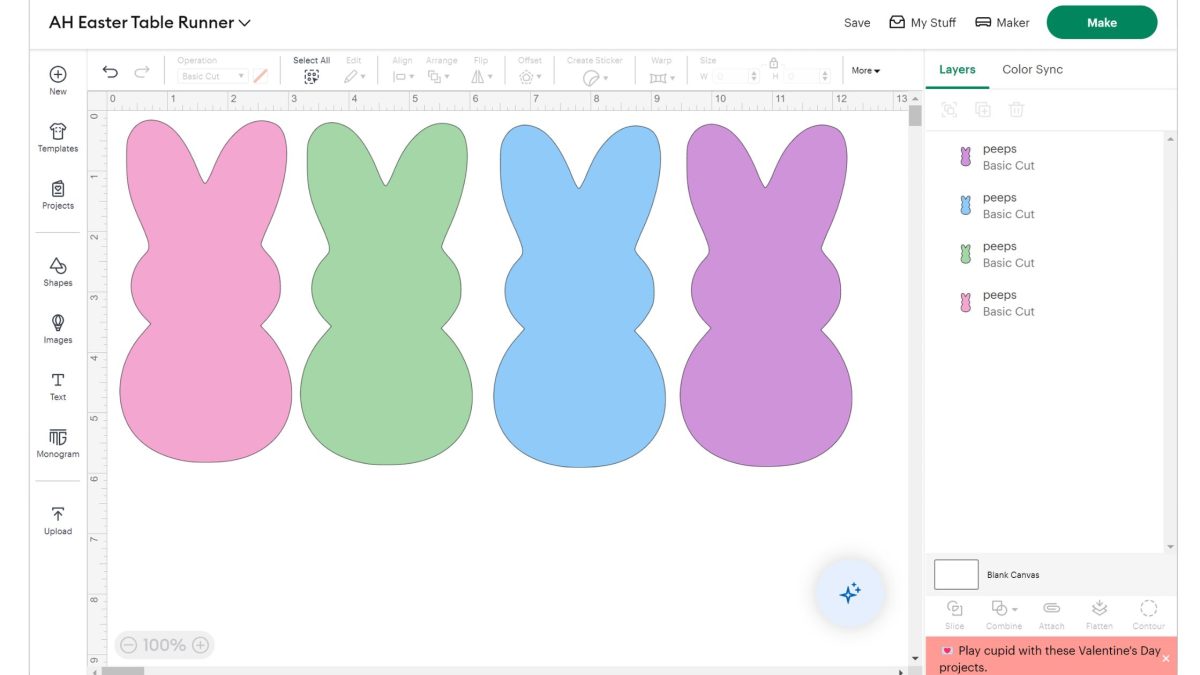Click the Delete trash icon in Layers panel
The height and width of the screenshot is (675, 1200).
point(1017,110)
